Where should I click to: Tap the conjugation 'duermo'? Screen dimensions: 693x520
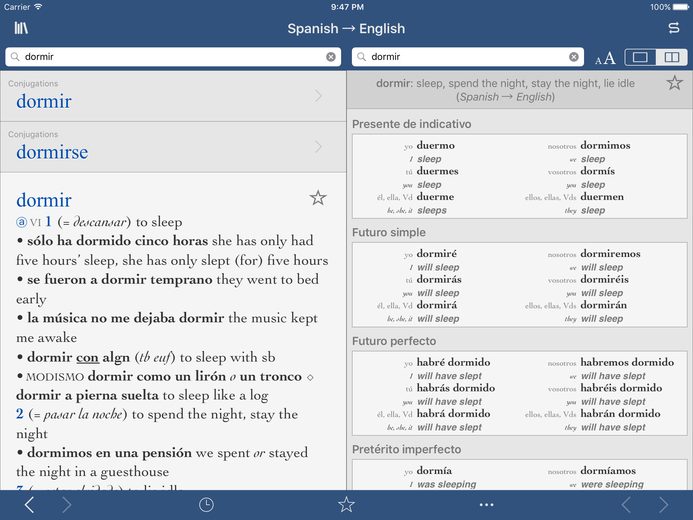pyautogui.click(x=435, y=145)
